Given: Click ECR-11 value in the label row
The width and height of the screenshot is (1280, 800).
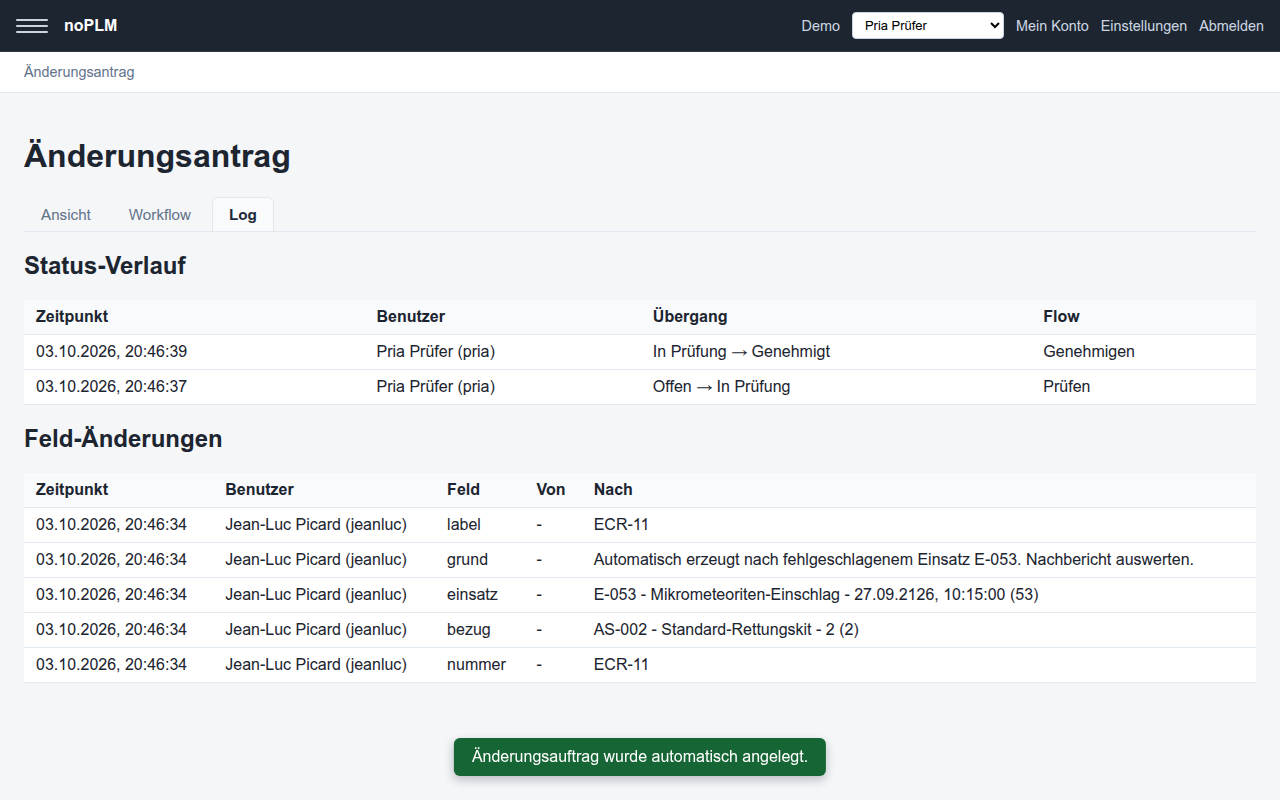Looking at the screenshot, I should click(621, 524).
